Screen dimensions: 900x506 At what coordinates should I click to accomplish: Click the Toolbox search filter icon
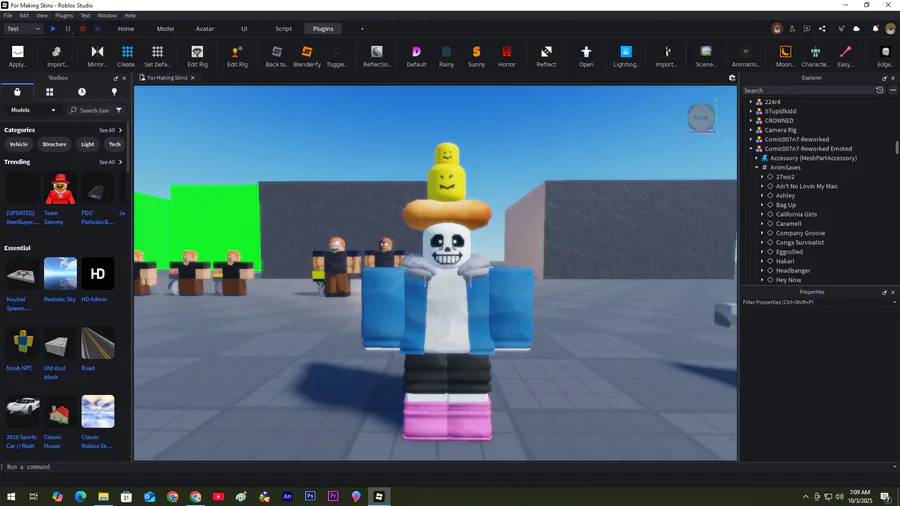pos(119,110)
